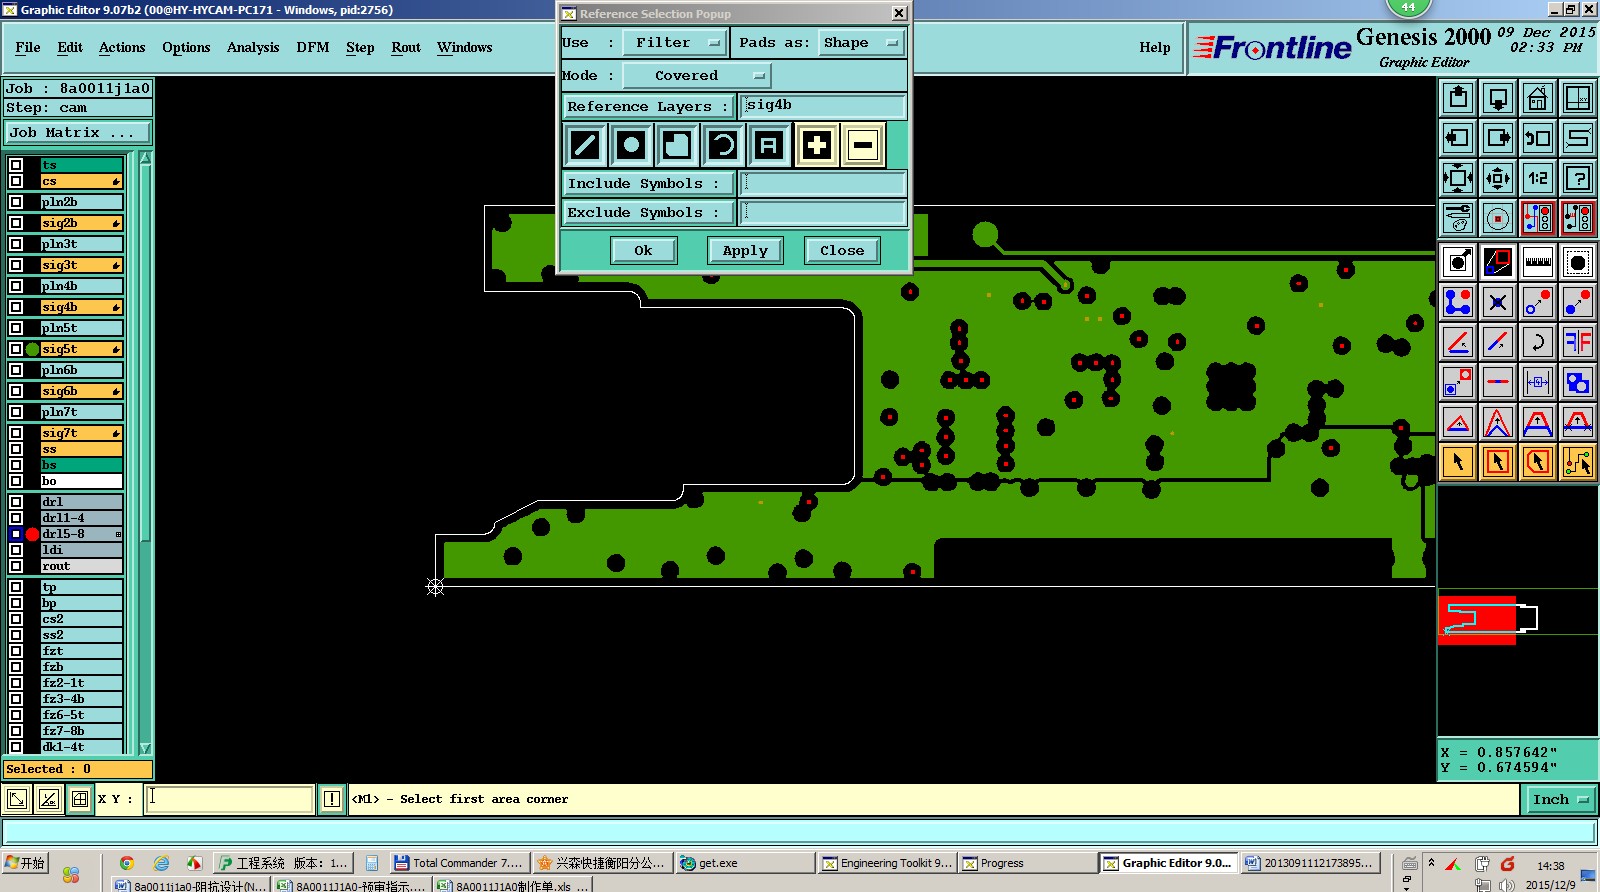
Task: Click the ruler measure tool icon
Action: (1538, 262)
